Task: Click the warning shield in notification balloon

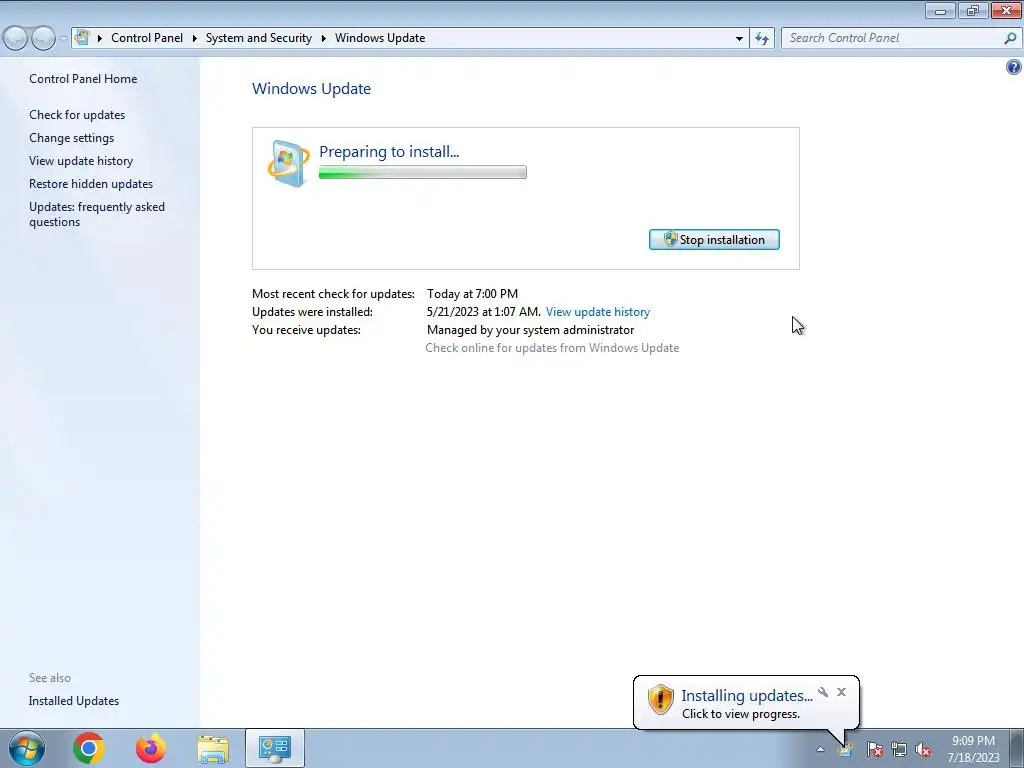Action: tap(660, 699)
